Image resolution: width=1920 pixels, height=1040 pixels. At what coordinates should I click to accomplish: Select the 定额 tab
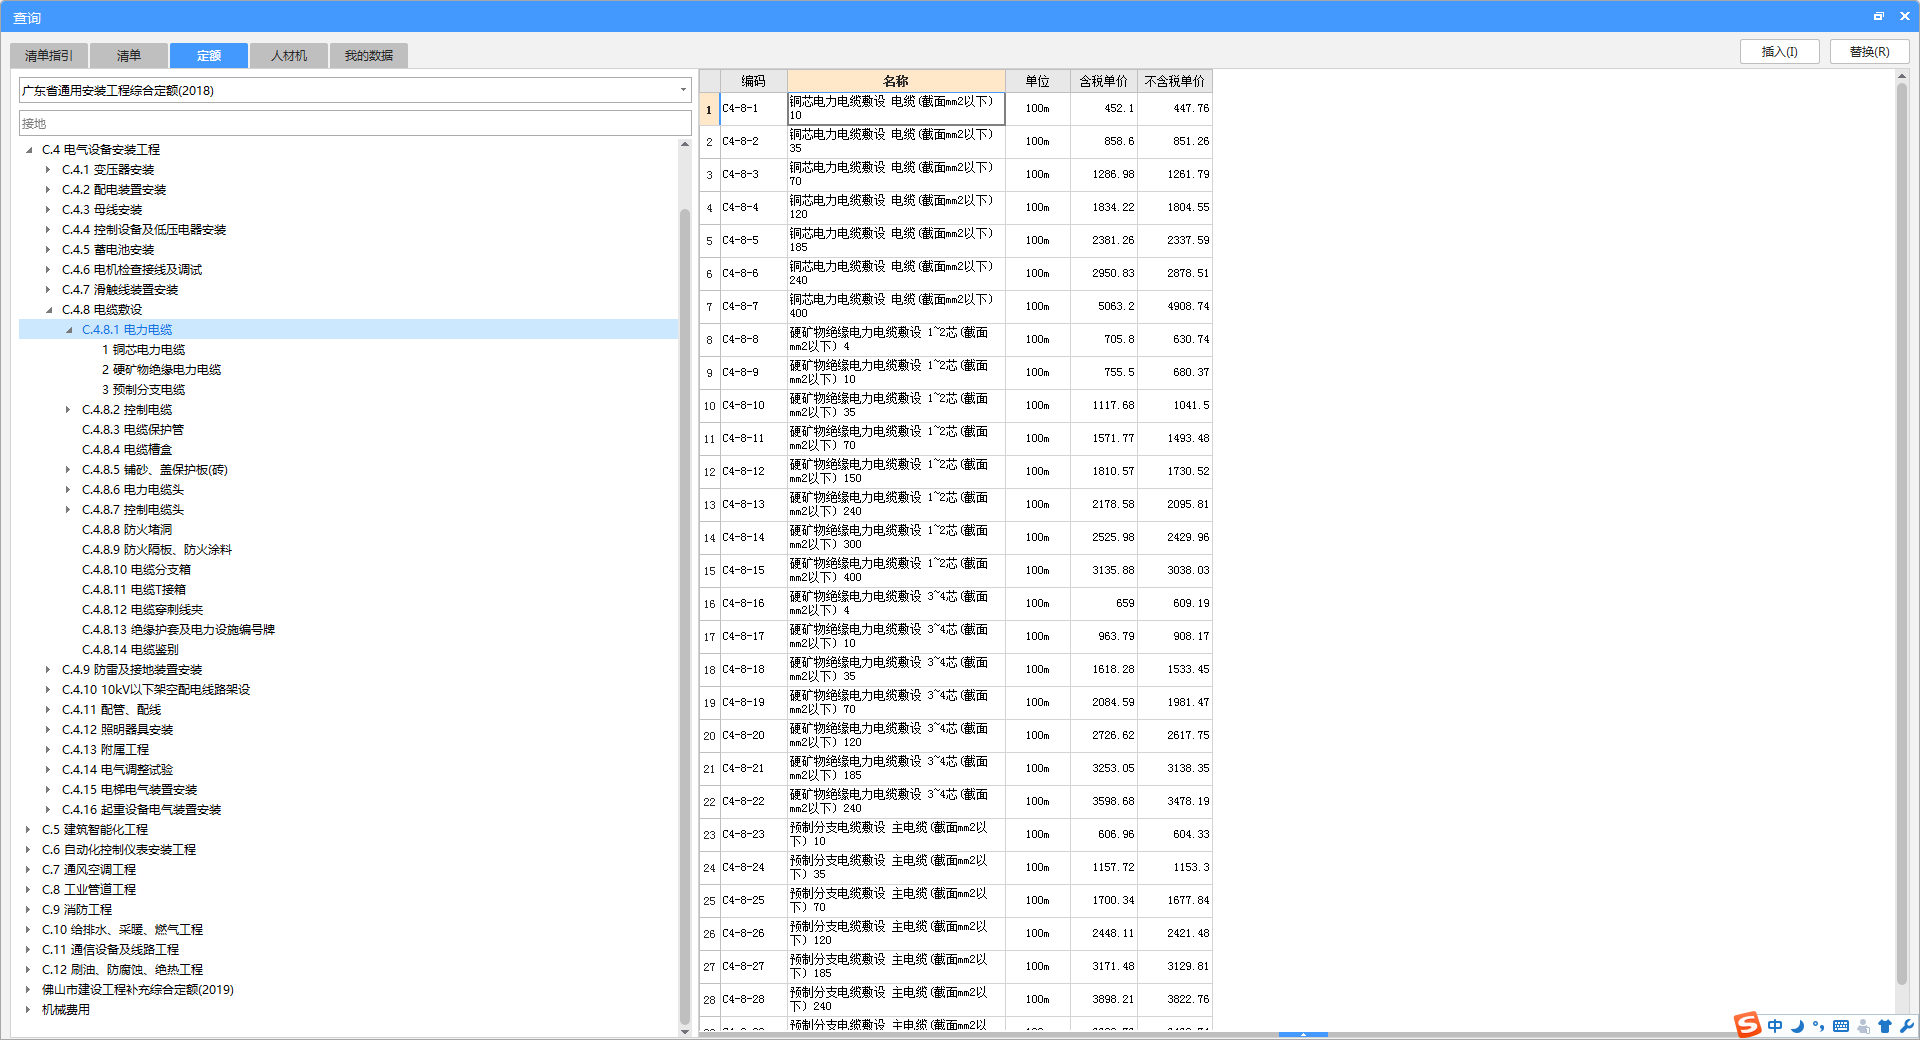[x=209, y=56]
